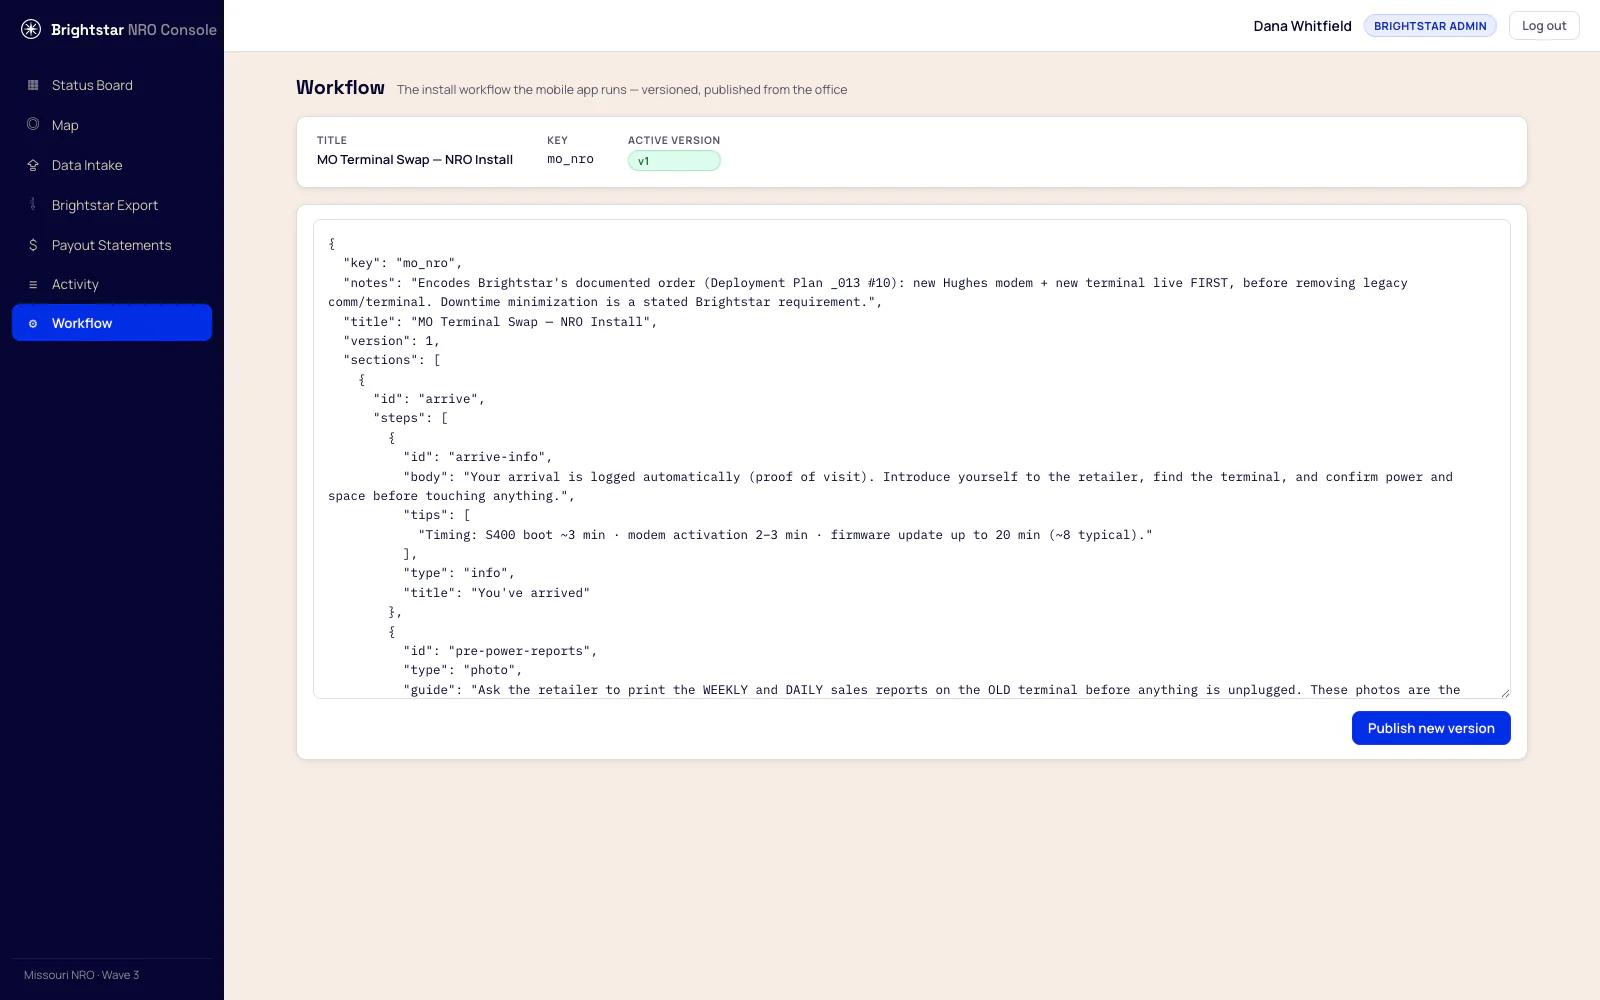Screen dimensions: 1600x1000
Task: Click the JSON editor resize handle
Action: click(1504, 692)
